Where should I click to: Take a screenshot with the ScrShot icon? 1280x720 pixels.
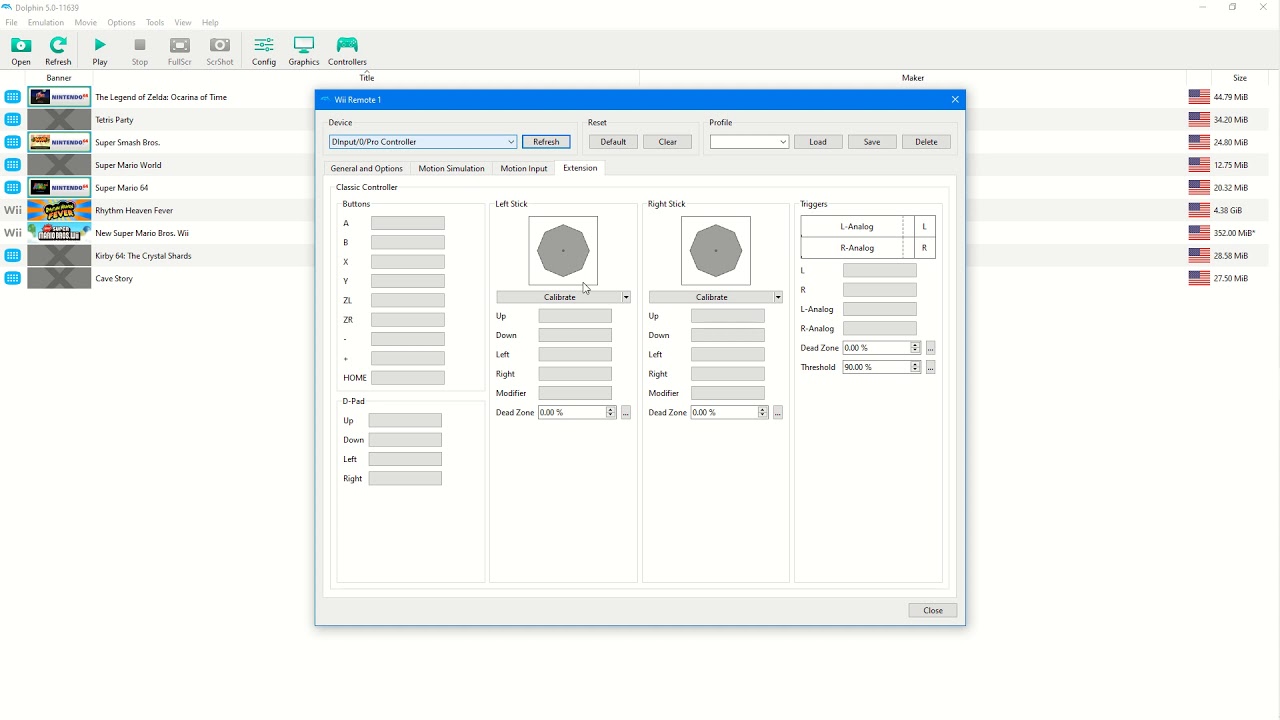tap(220, 51)
